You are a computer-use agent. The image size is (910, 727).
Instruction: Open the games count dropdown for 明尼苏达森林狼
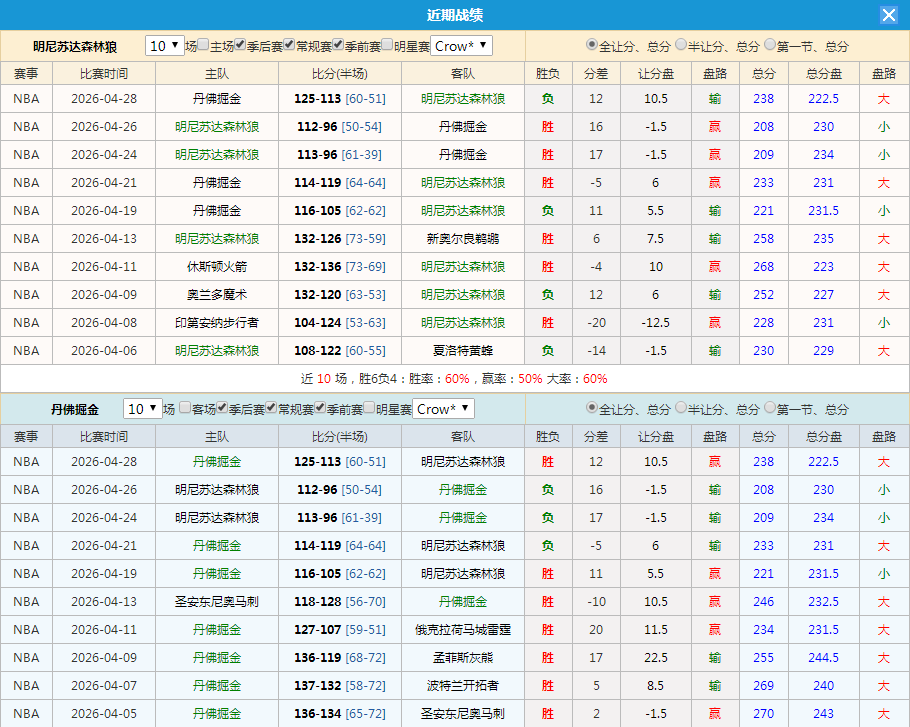click(x=165, y=45)
